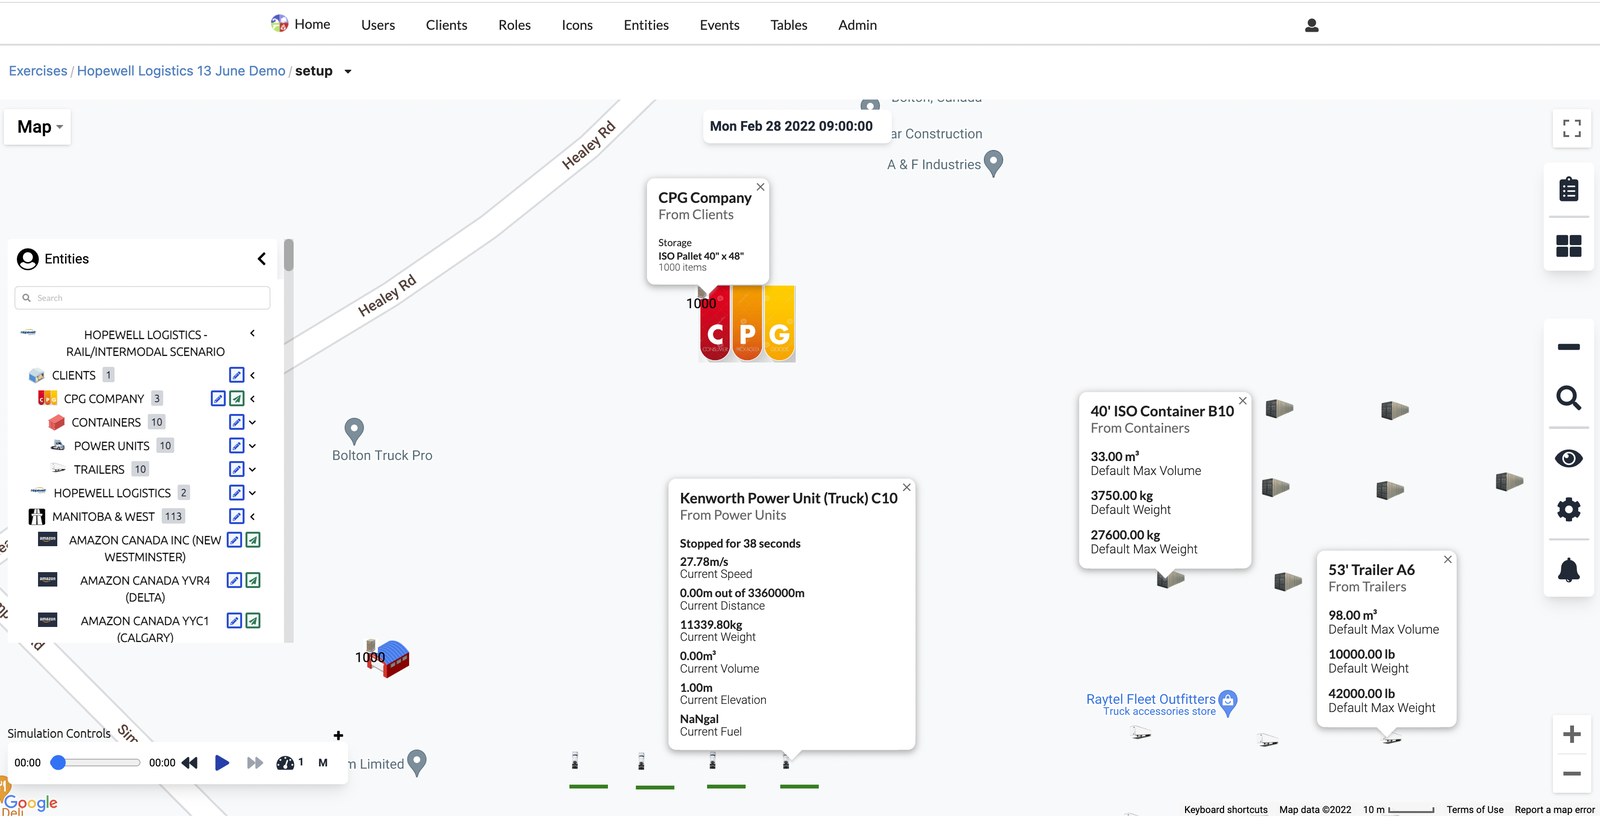The height and width of the screenshot is (826, 1600).
Task: Close the 53' Trailer A6 popup
Action: point(1447,560)
